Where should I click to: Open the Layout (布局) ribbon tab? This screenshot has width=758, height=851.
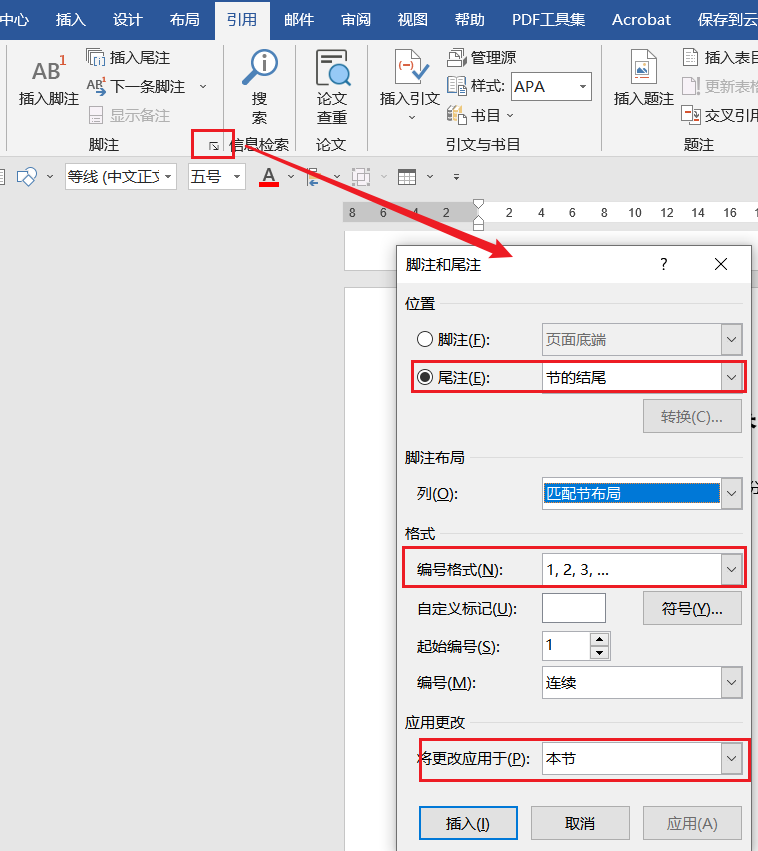pyautogui.click(x=184, y=19)
